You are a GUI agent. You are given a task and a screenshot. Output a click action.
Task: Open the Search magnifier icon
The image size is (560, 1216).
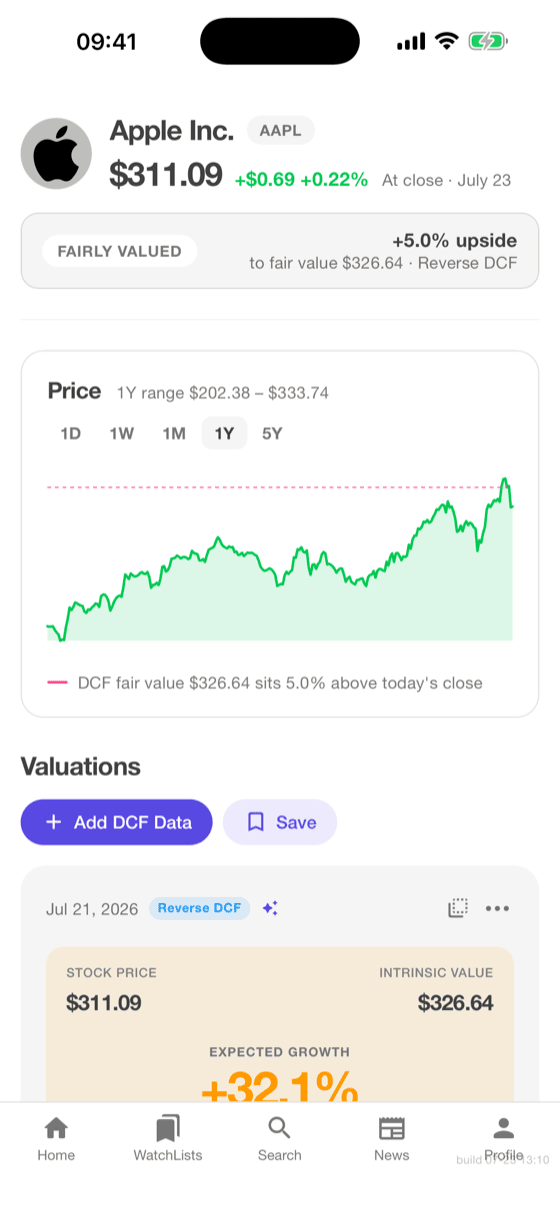tap(279, 1128)
